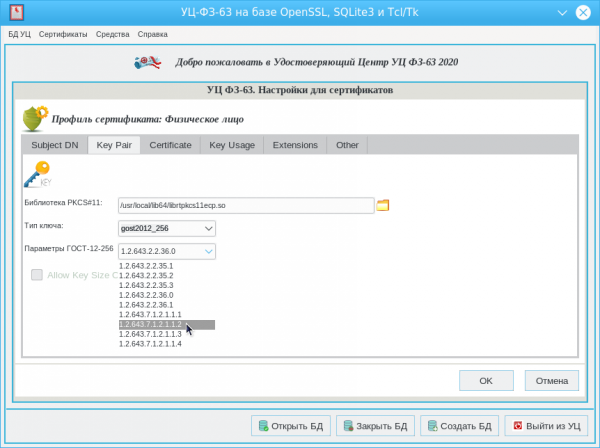Click the PKCS#11 library path field
Screen dimensions: 600x448
tap(246, 205)
